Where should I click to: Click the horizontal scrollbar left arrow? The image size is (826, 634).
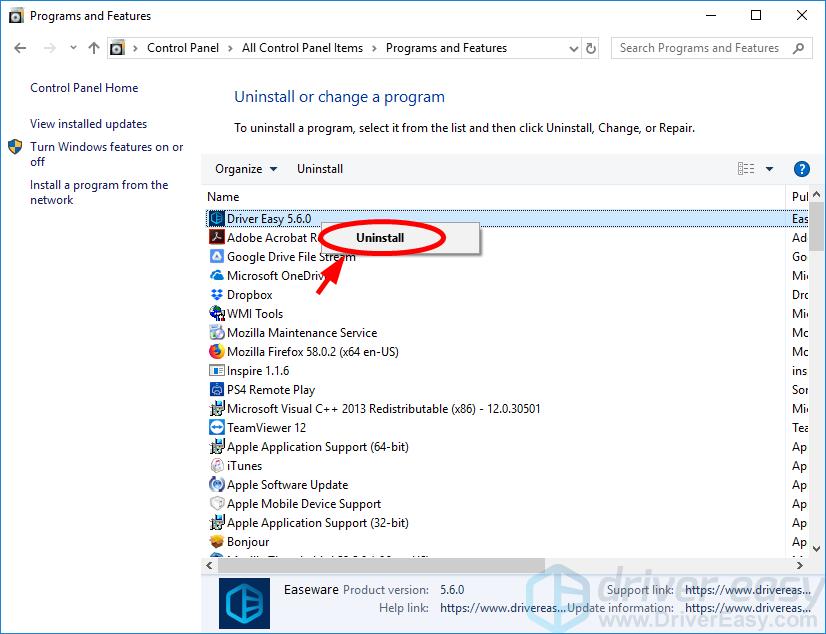point(210,566)
